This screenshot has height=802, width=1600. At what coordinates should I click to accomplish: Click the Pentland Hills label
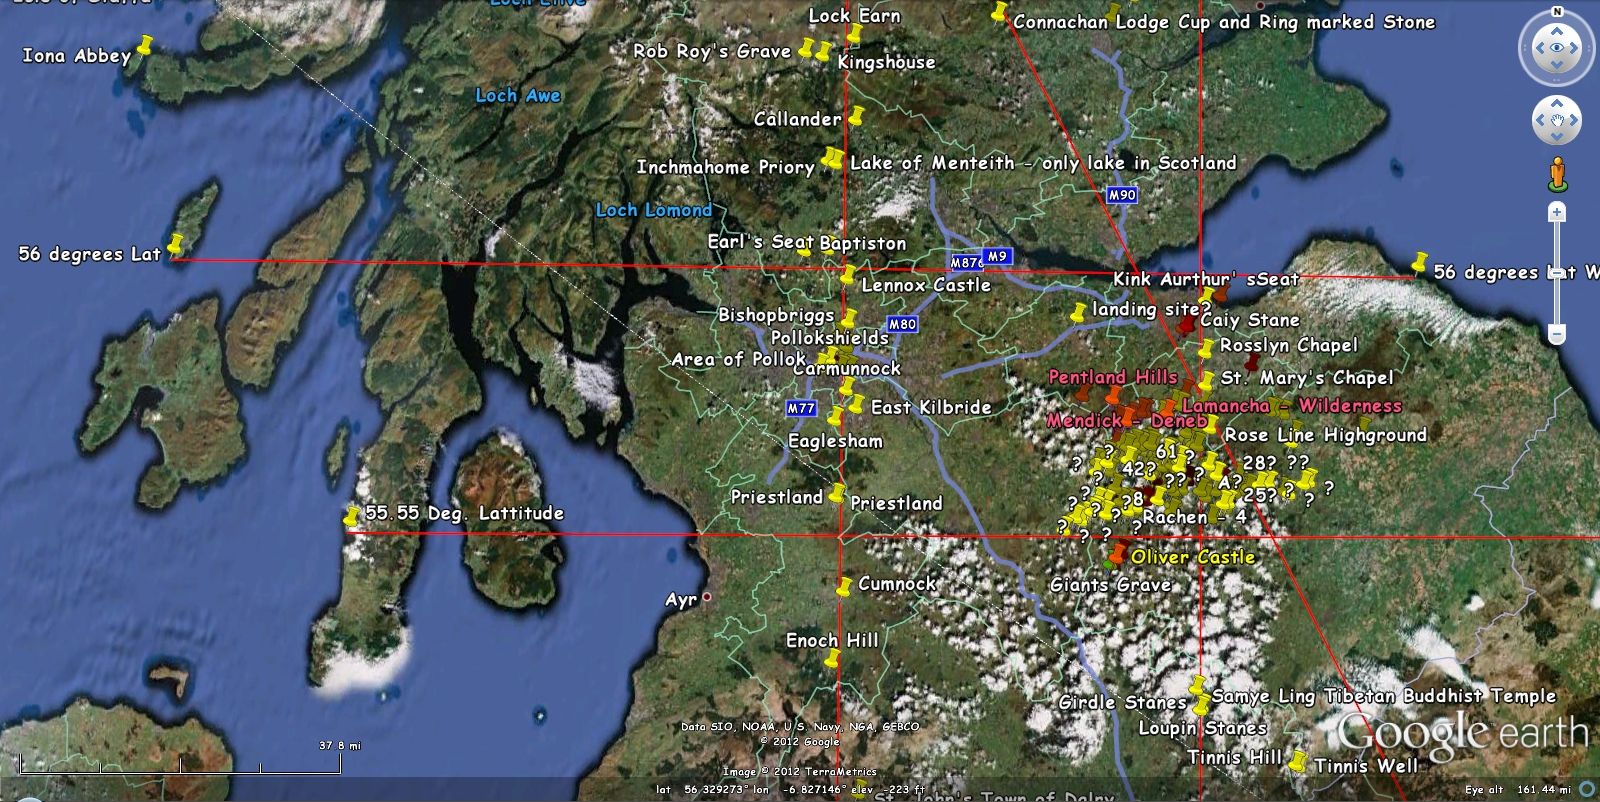1113,377
